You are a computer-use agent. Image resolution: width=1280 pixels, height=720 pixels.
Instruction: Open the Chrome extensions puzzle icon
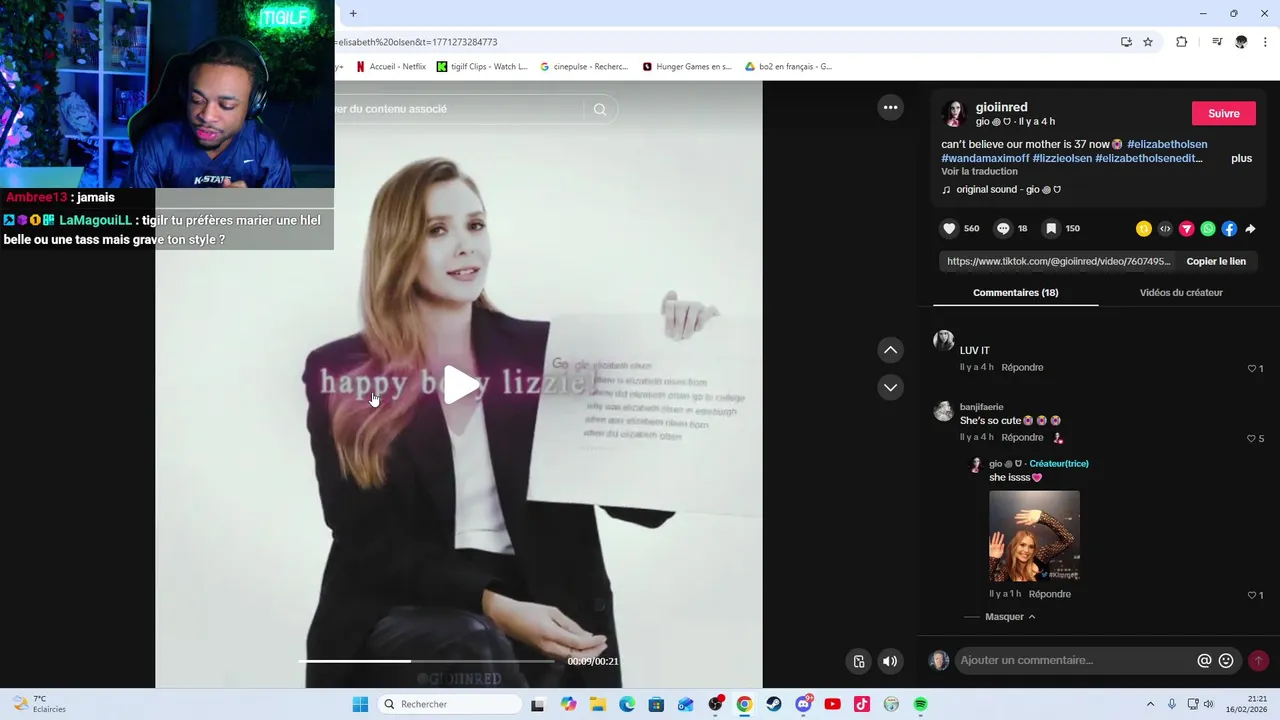1181,42
